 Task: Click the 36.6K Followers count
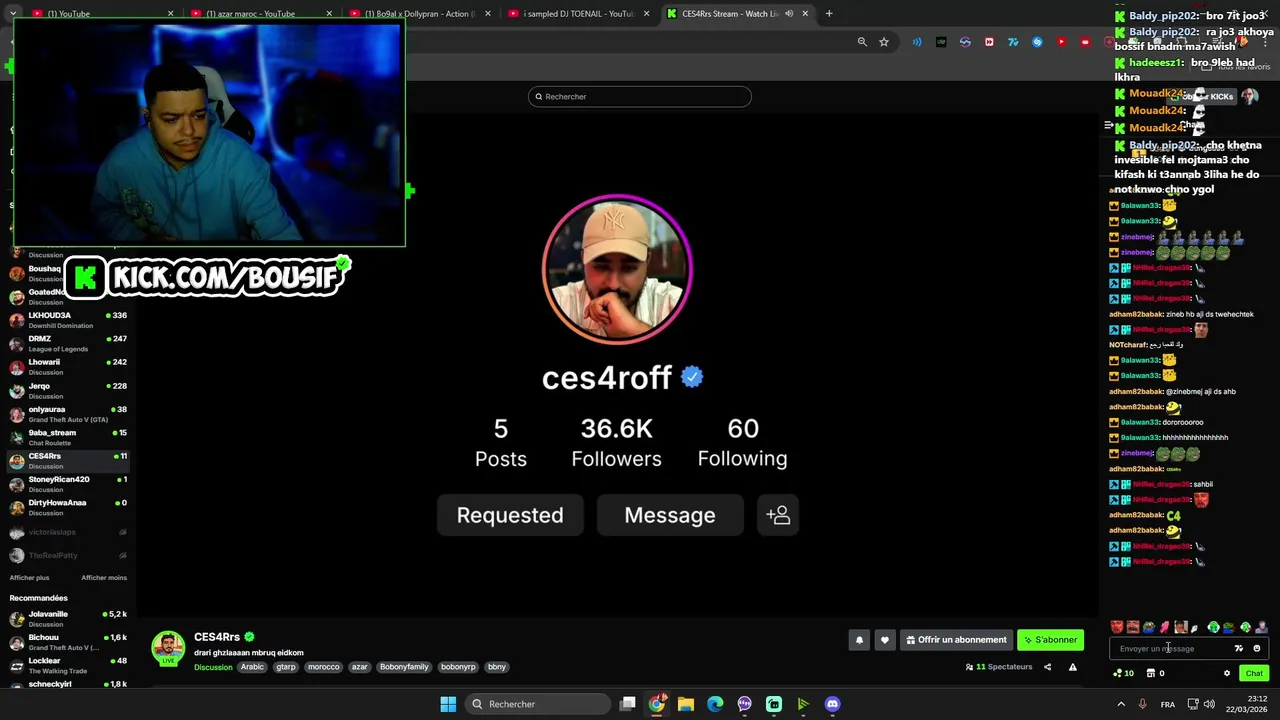616,442
